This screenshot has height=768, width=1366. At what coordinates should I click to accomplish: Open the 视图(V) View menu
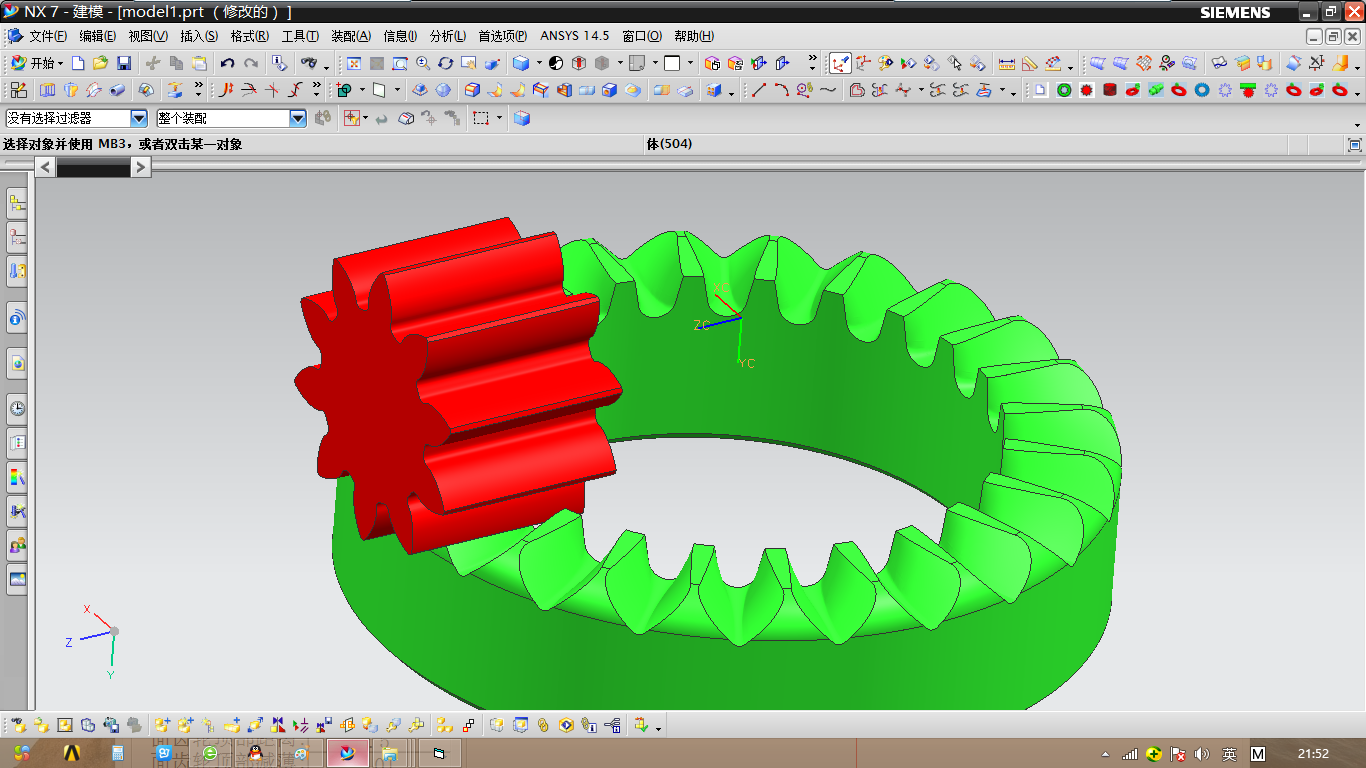point(148,36)
